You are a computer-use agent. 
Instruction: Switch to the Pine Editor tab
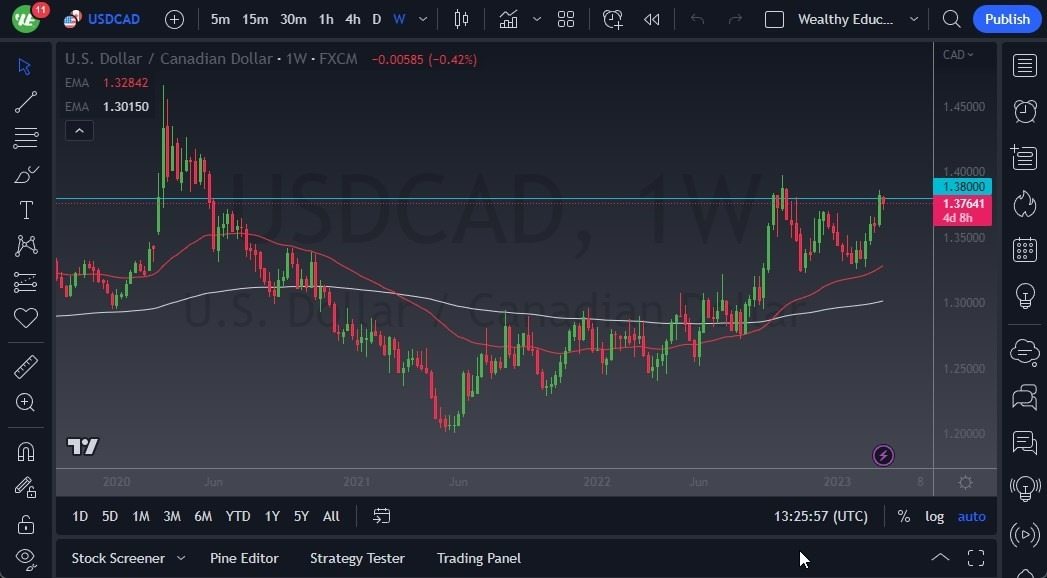click(244, 558)
